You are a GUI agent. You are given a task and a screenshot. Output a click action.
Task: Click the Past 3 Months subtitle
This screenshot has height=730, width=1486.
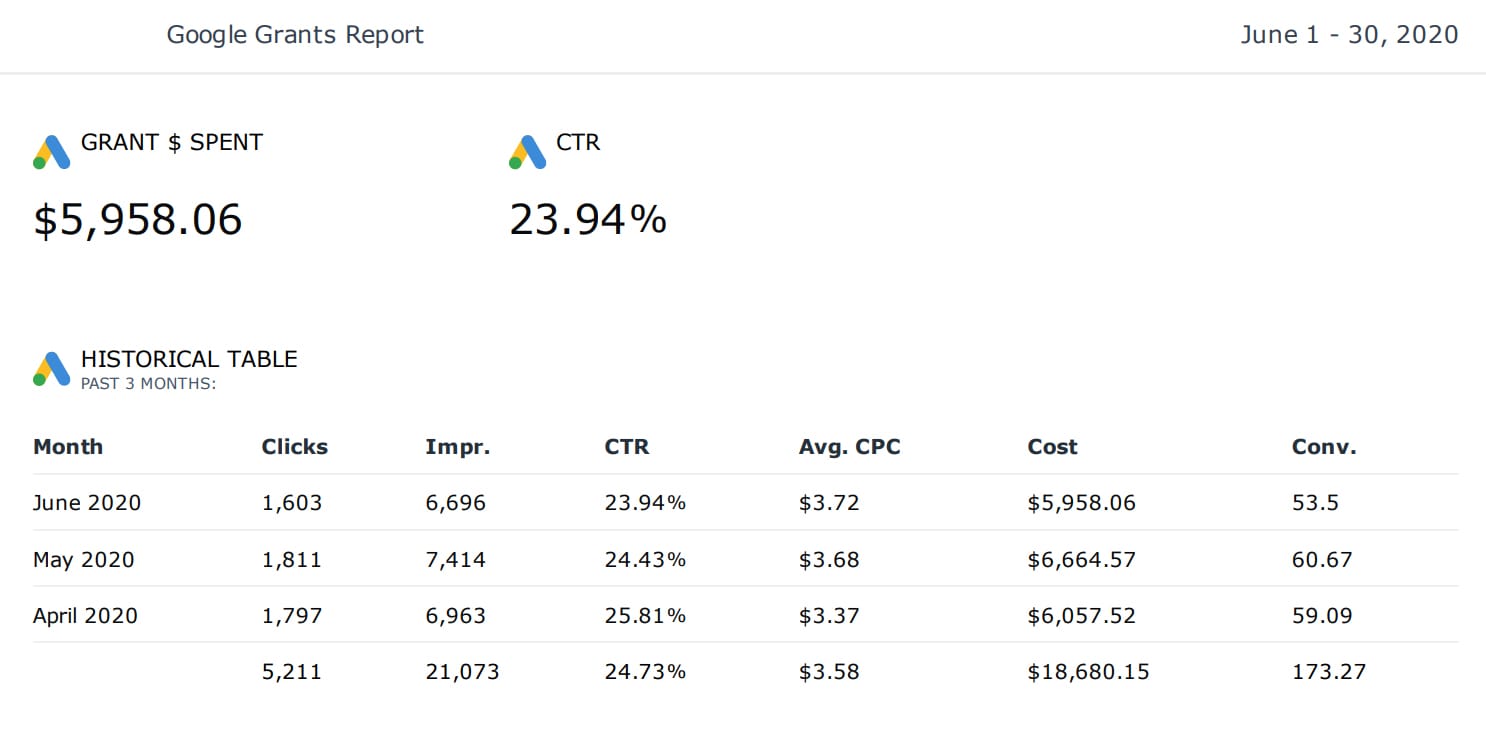pyautogui.click(x=148, y=383)
